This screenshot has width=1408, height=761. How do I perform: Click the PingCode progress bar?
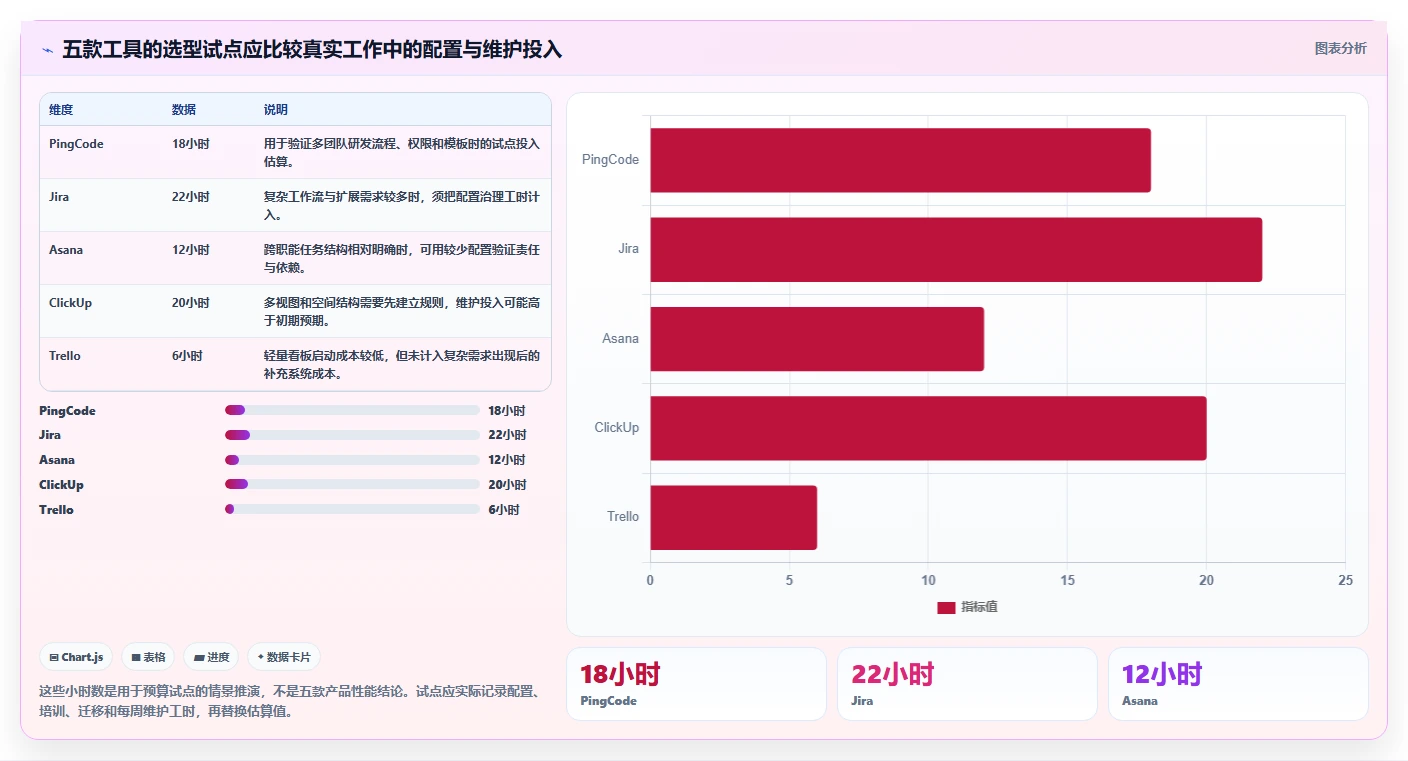point(352,410)
